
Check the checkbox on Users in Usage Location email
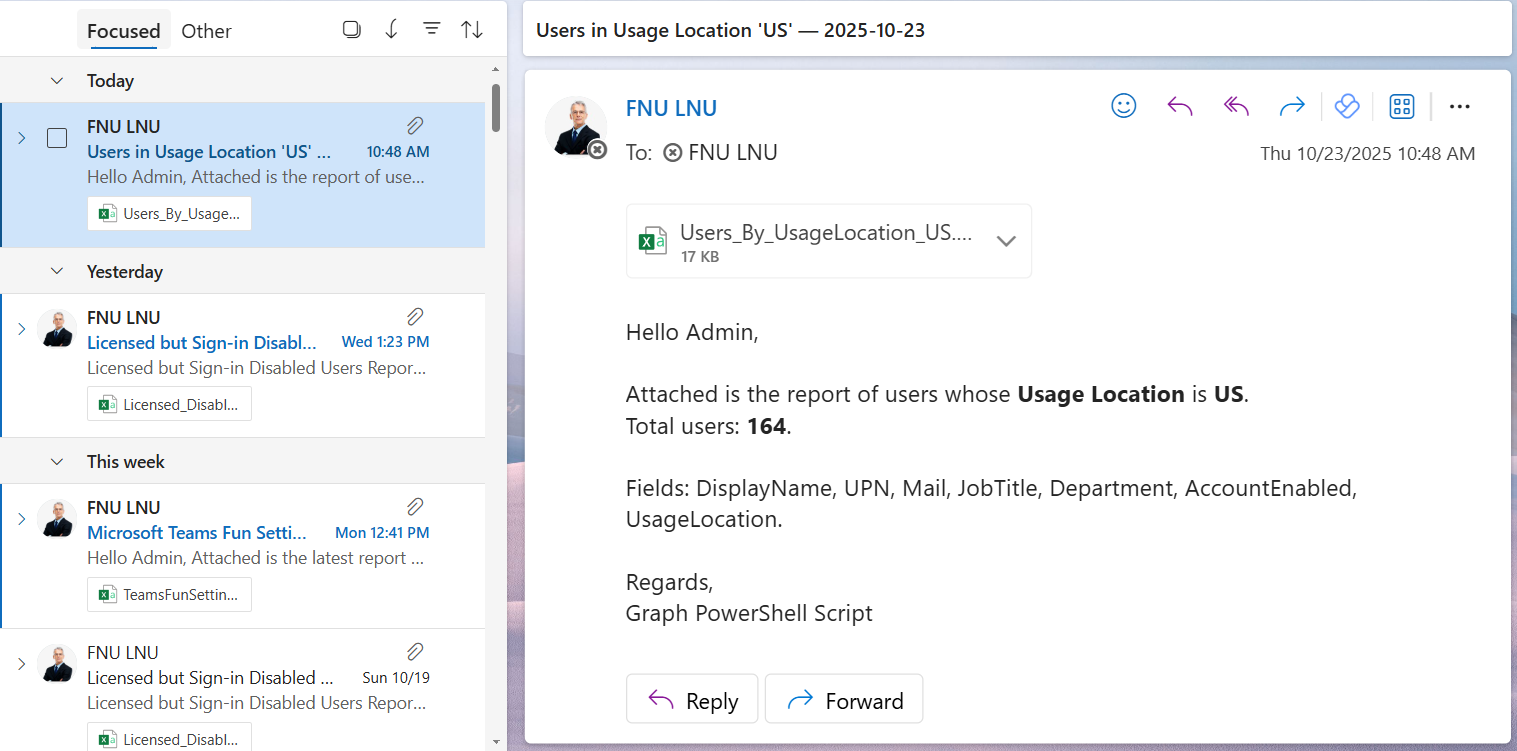pyautogui.click(x=57, y=138)
